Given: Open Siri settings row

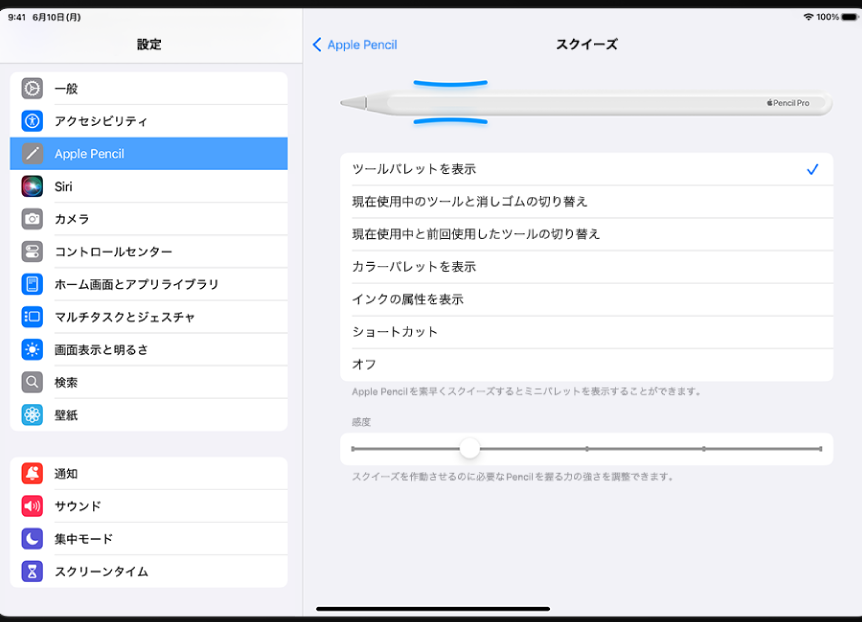Looking at the screenshot, I should pos(148,186).
